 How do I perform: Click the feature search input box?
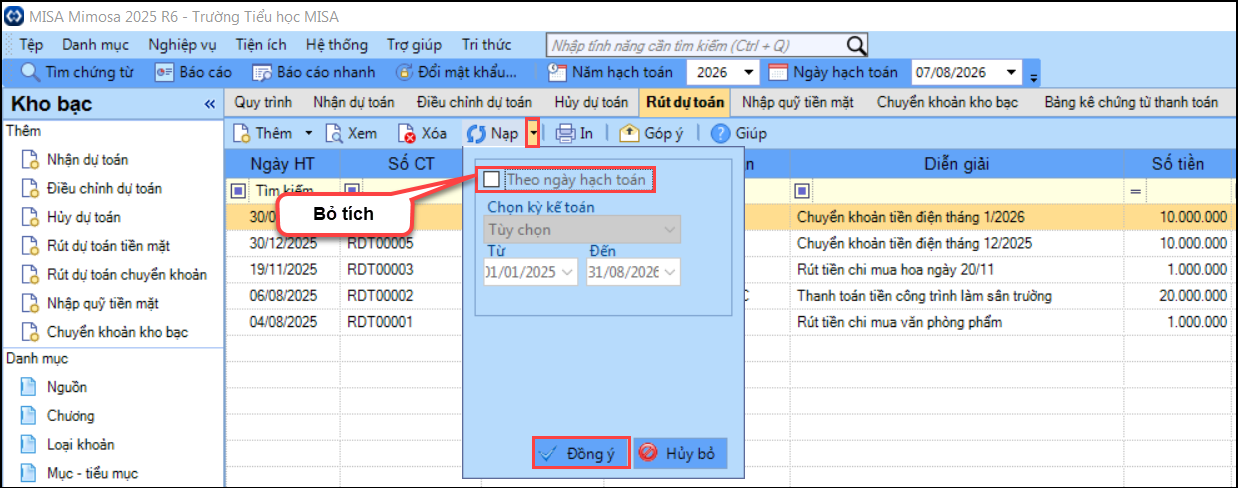697,45
